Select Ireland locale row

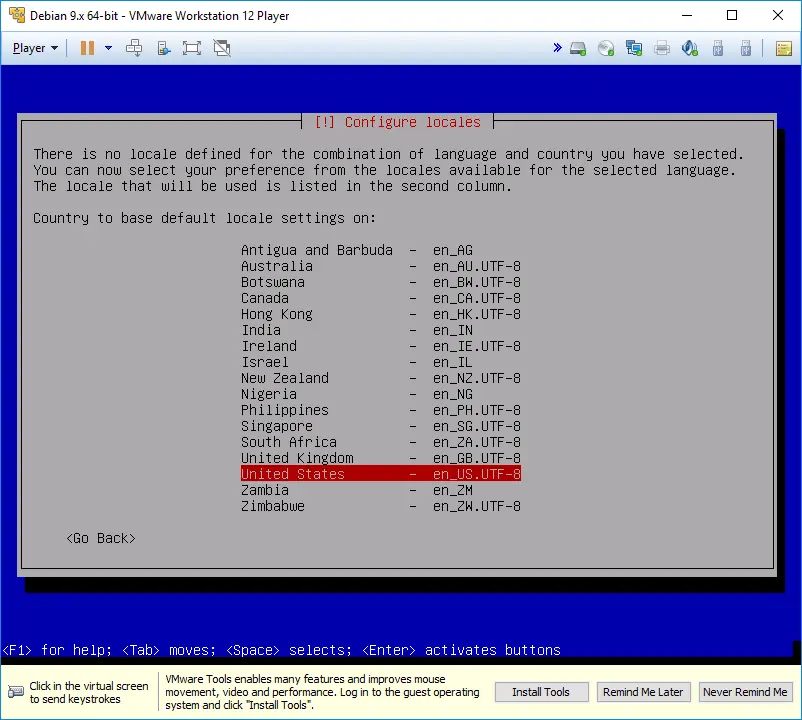(x=381, y=346)
